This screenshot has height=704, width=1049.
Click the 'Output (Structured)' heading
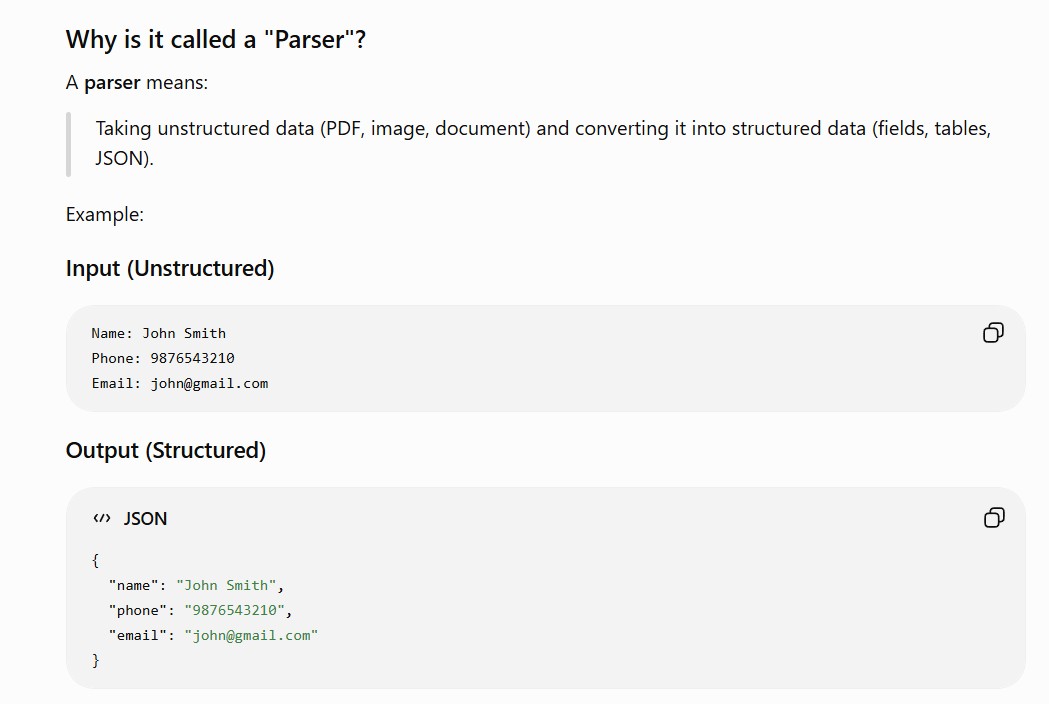coord(166,450)
